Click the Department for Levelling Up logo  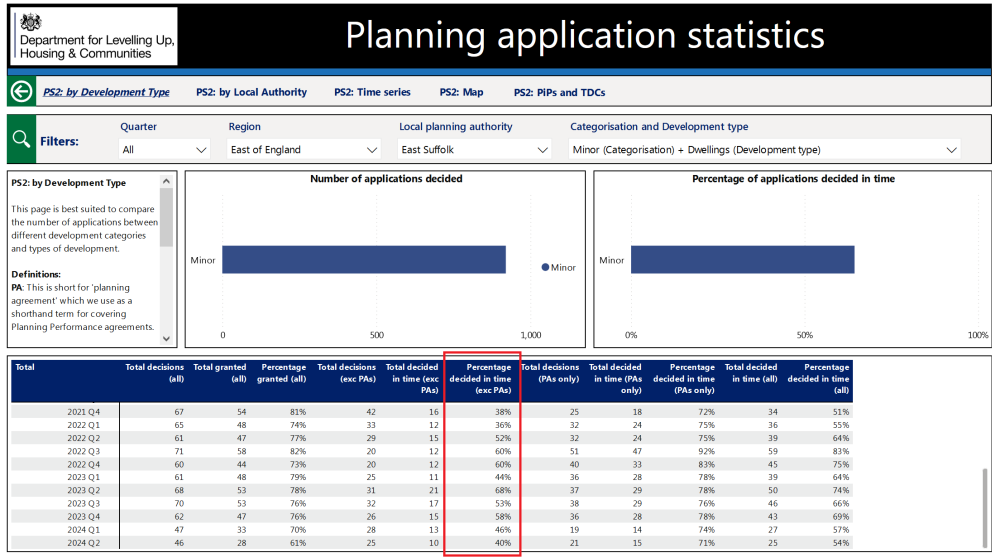(94, 37)
